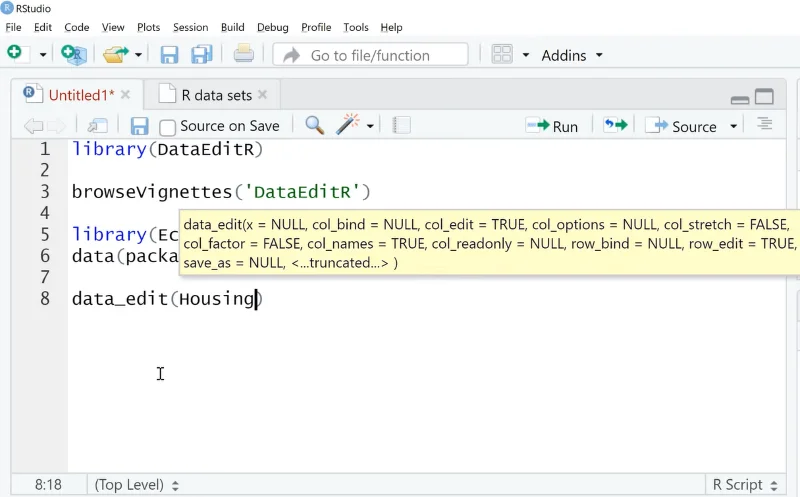
Task: Run the current line with Run button
Action: (x=552, y=126)
